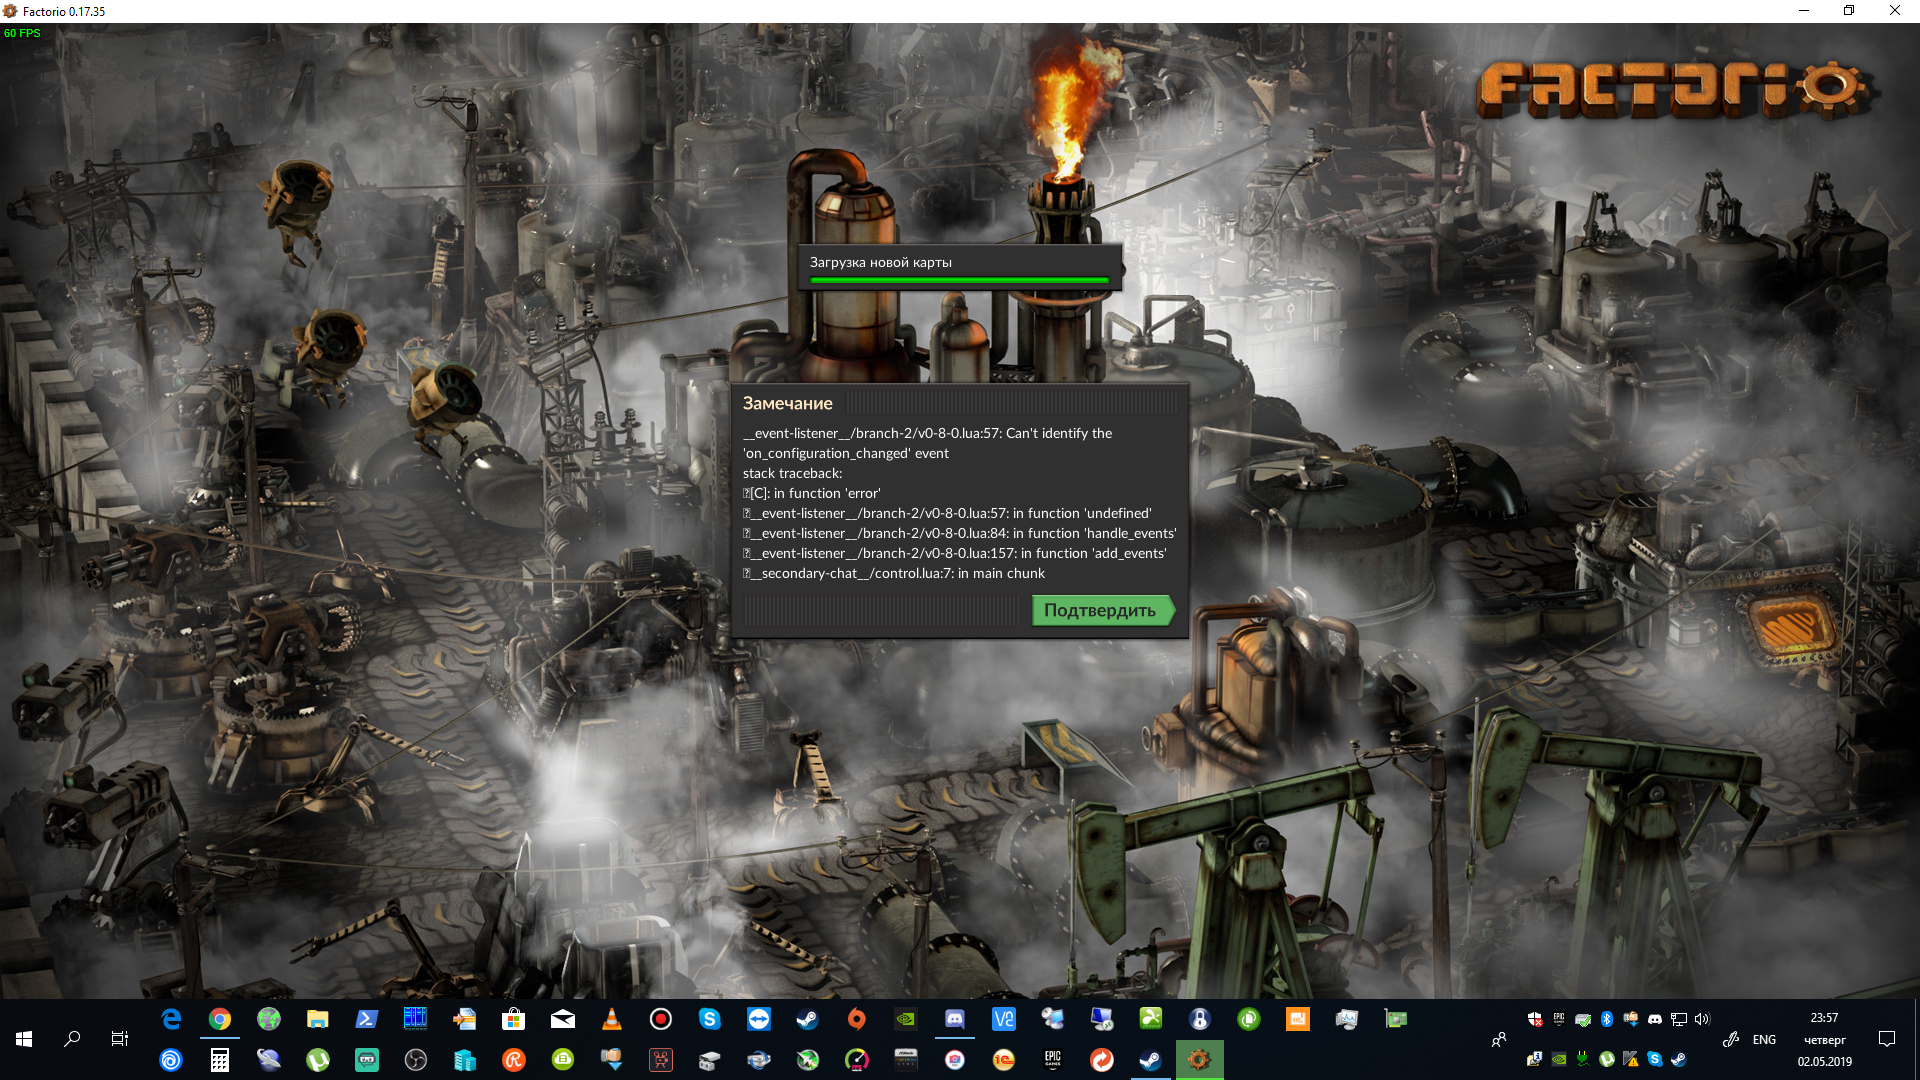1920x1080 pixels.
Task: Minimize the Factorio window
Action: [1804, 11]
